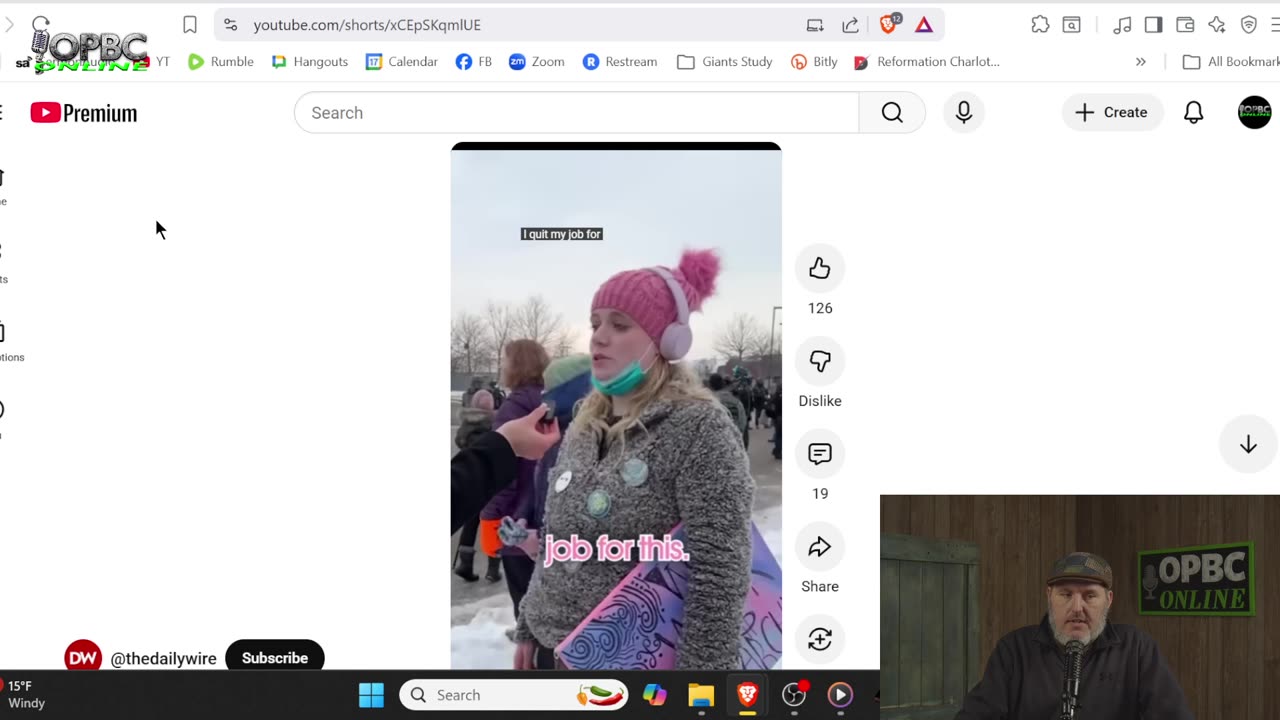Open browser extensions puzzle icon
Image resolution: width=1280 pixels, height=720 pixels.
coord(1040,25)
